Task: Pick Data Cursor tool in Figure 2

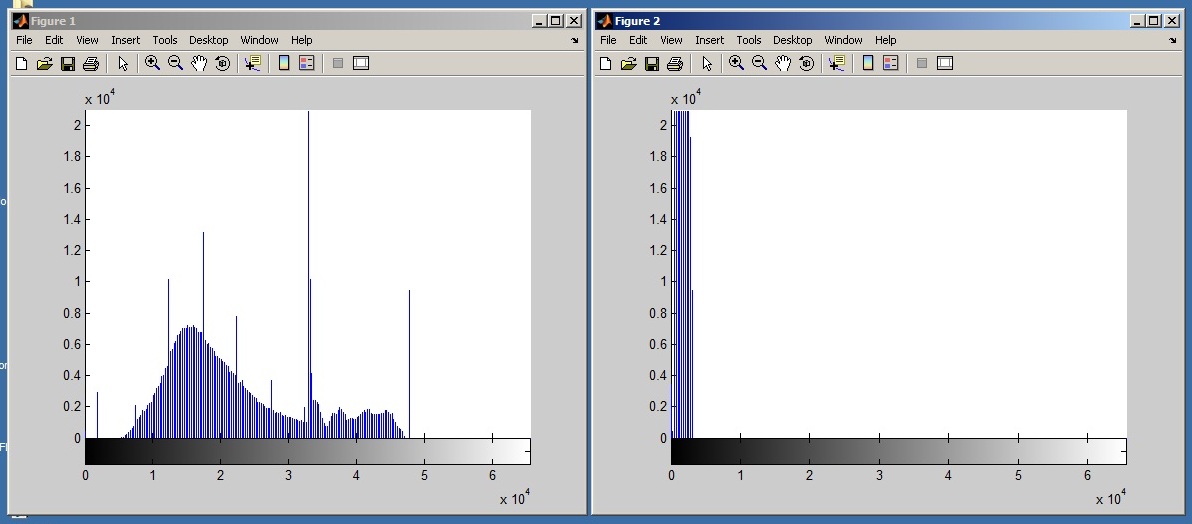Action: click(836, 63)
